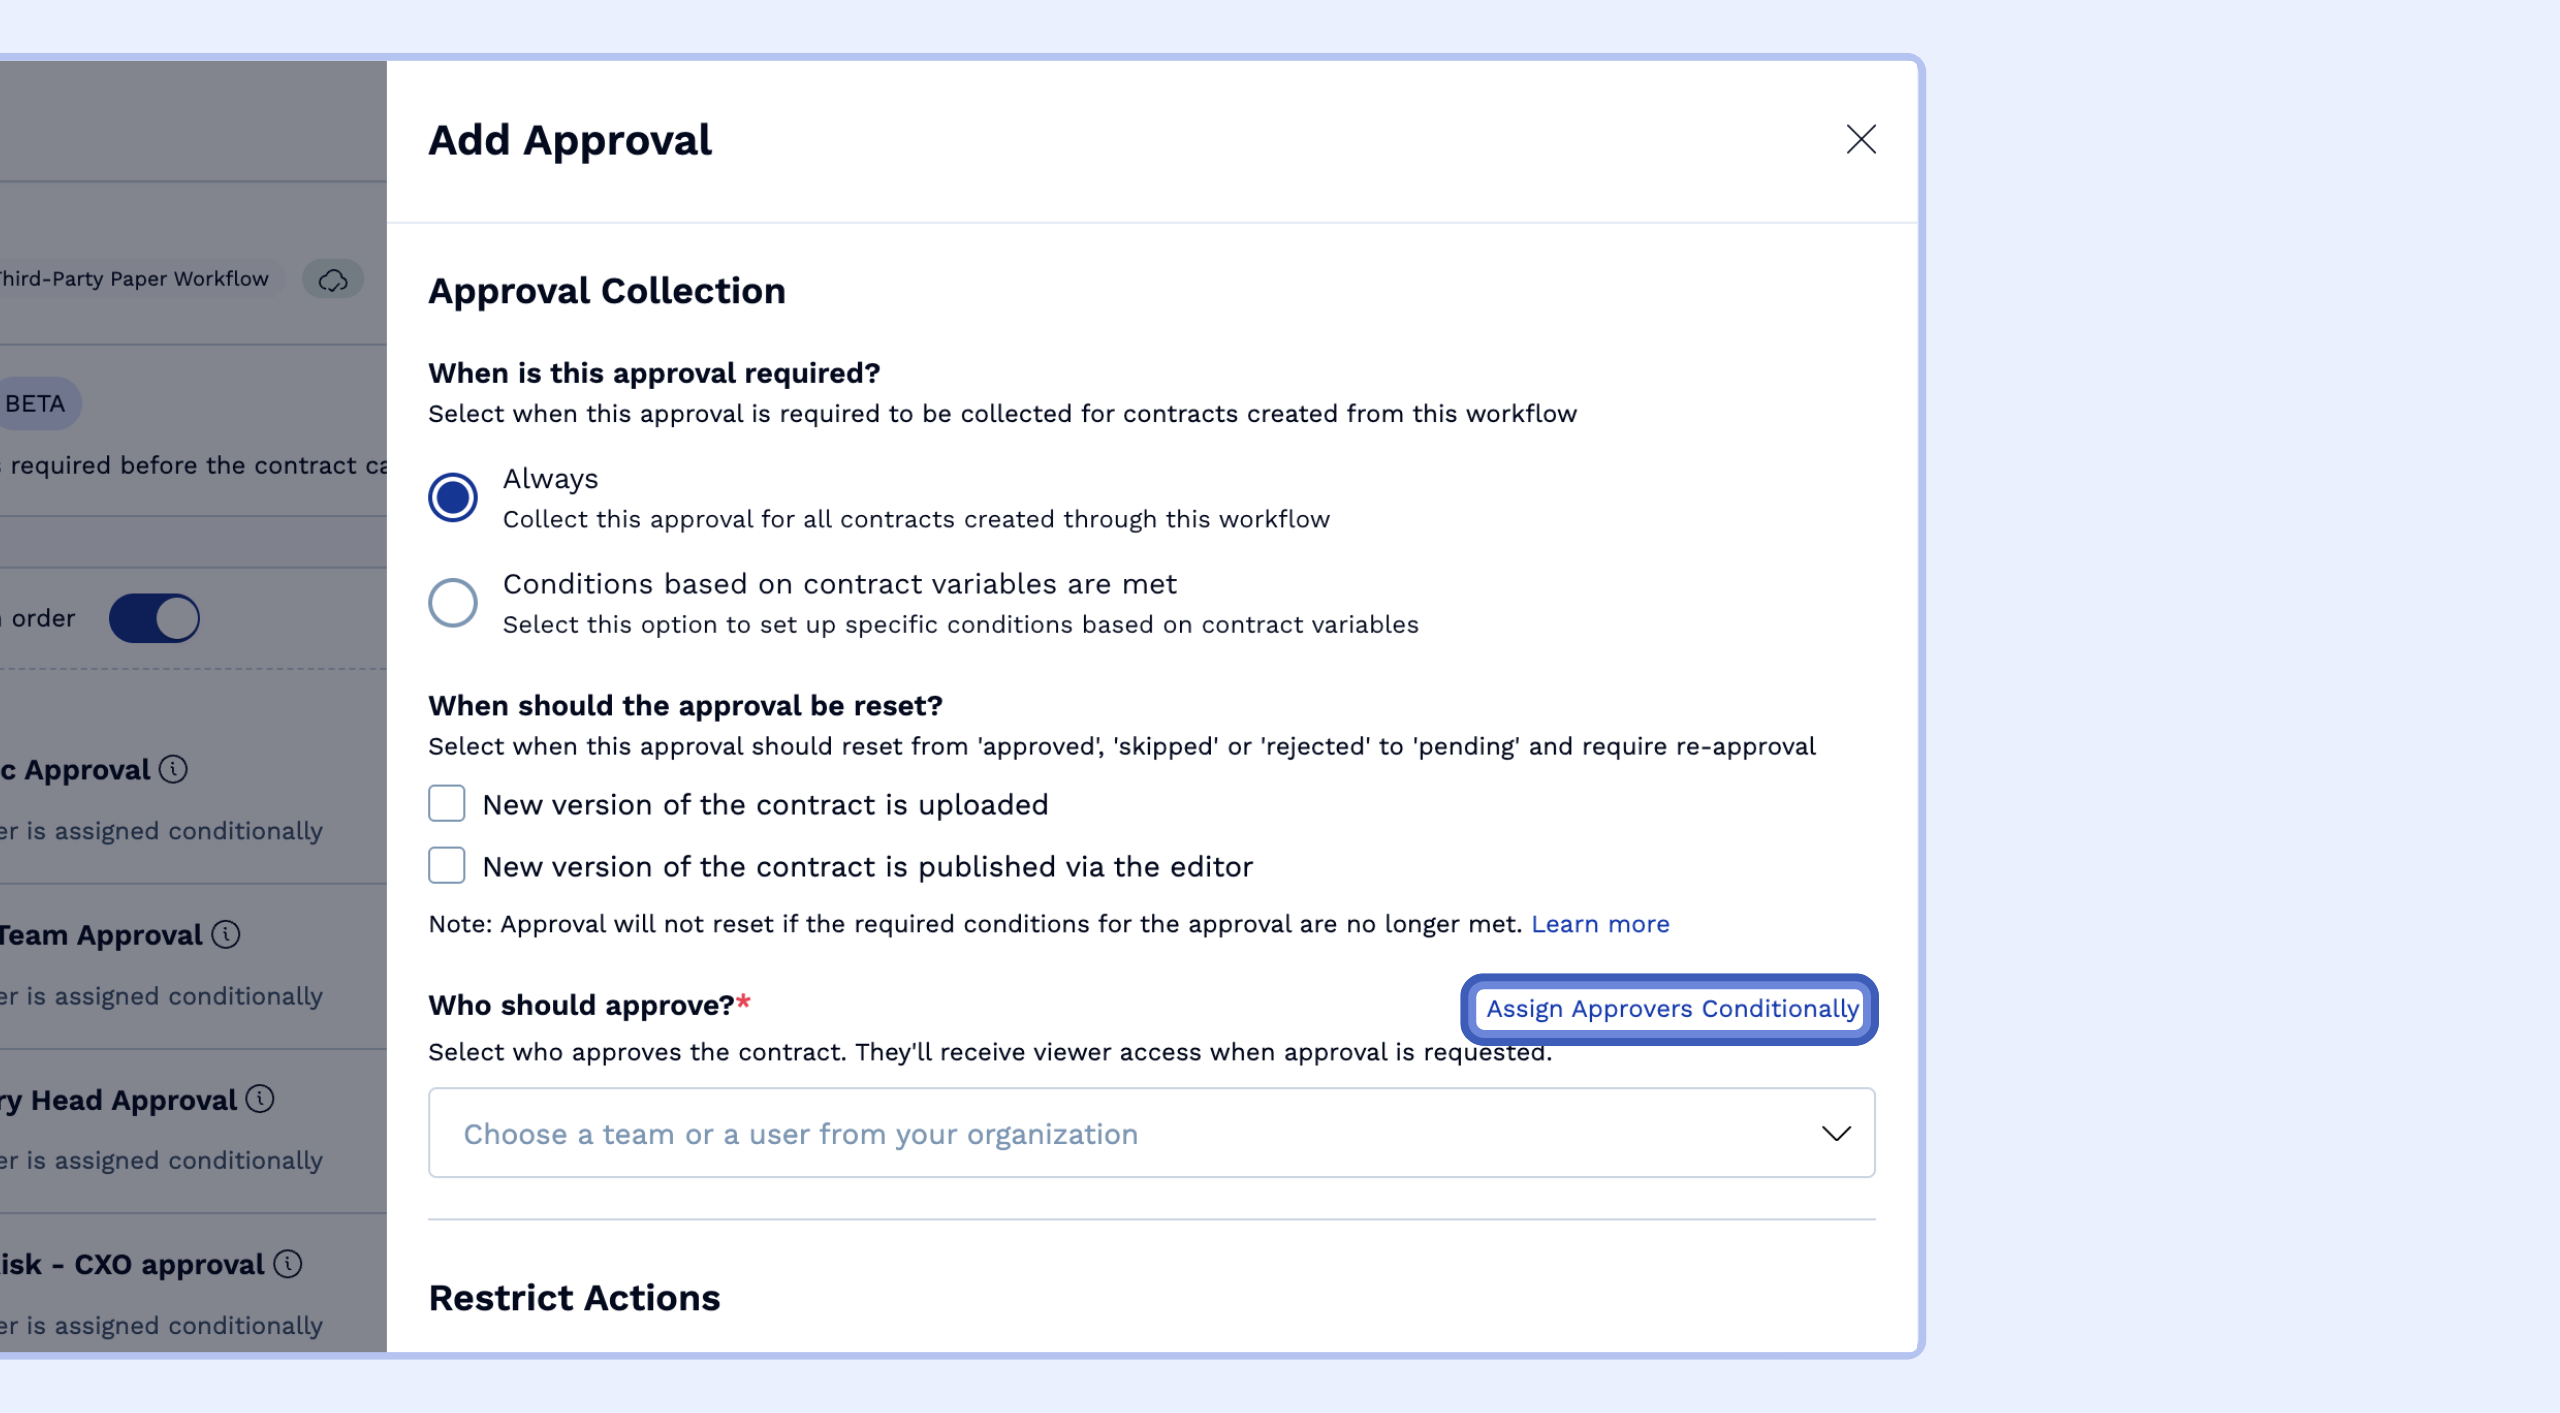
Task: Click Assign Approvers Conditionally
Action: click(x=1671, y=1009)
